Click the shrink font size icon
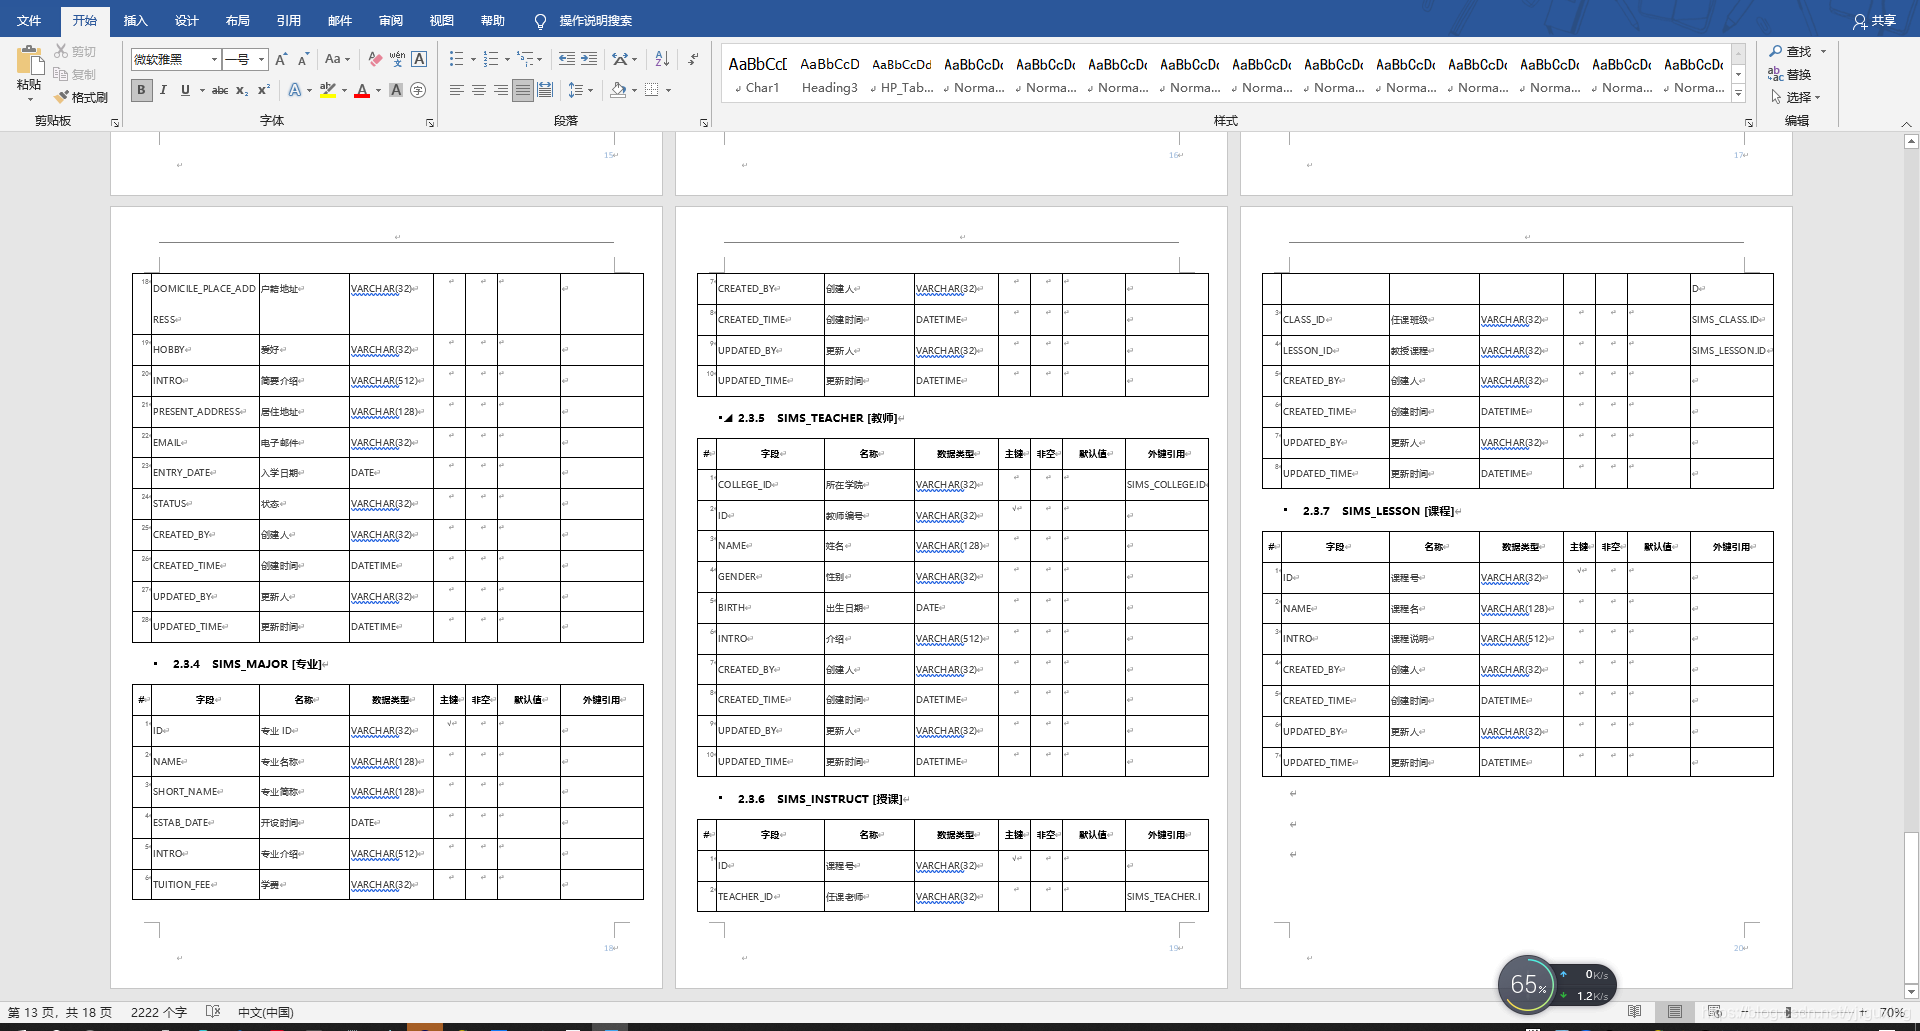Screen dimensions: 1920x1031 (303, 60)
